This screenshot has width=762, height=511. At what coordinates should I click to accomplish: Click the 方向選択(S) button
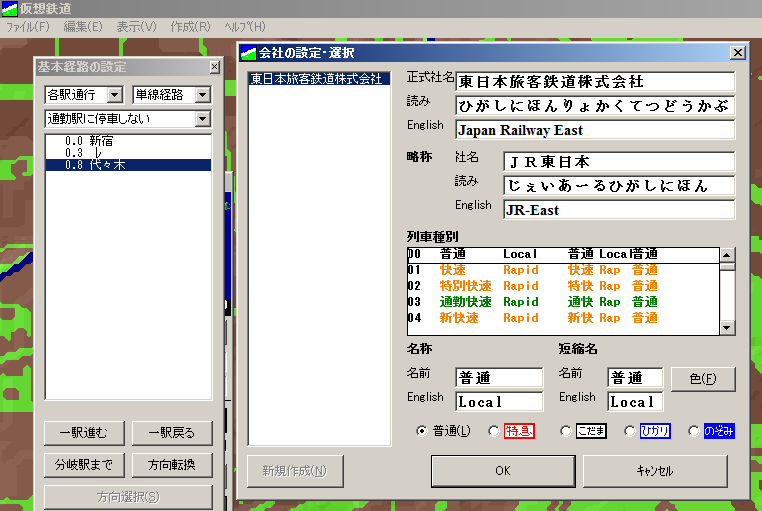coord(128,497)
